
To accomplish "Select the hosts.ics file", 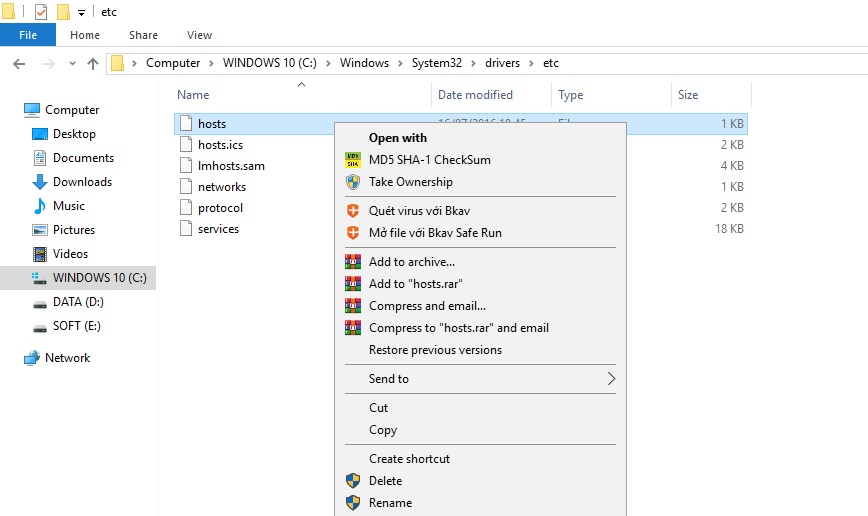I will (x=220, y=145).
